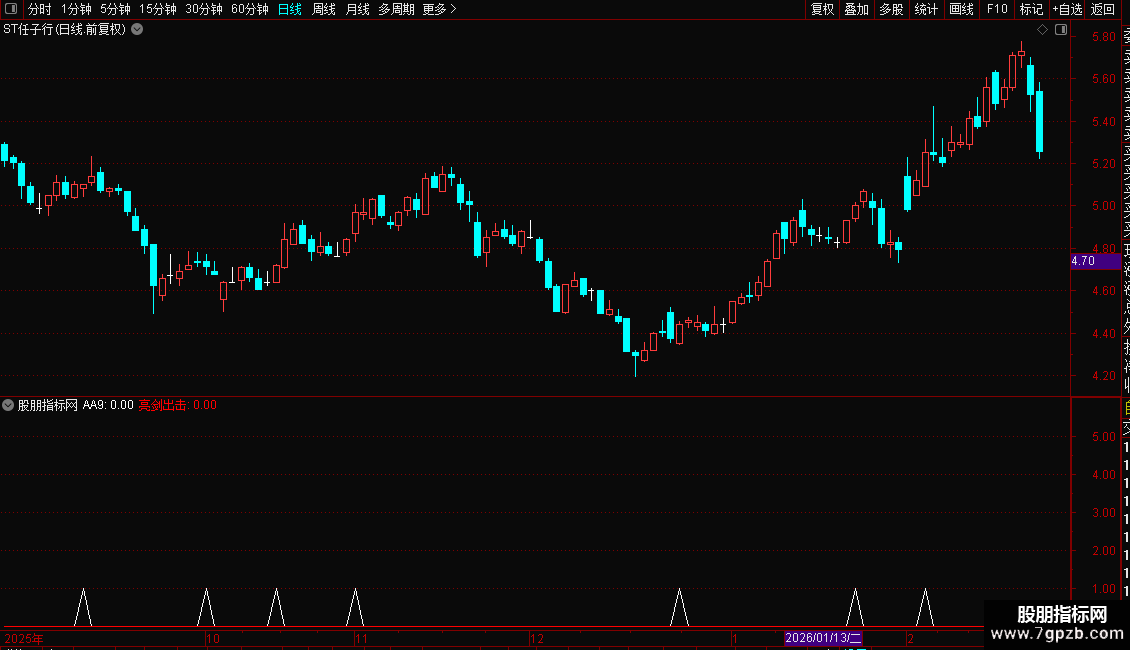This screenshot has width=1130, height=650.
Task: Select the 日线 daily chart tab
Action: click(290, 9)
